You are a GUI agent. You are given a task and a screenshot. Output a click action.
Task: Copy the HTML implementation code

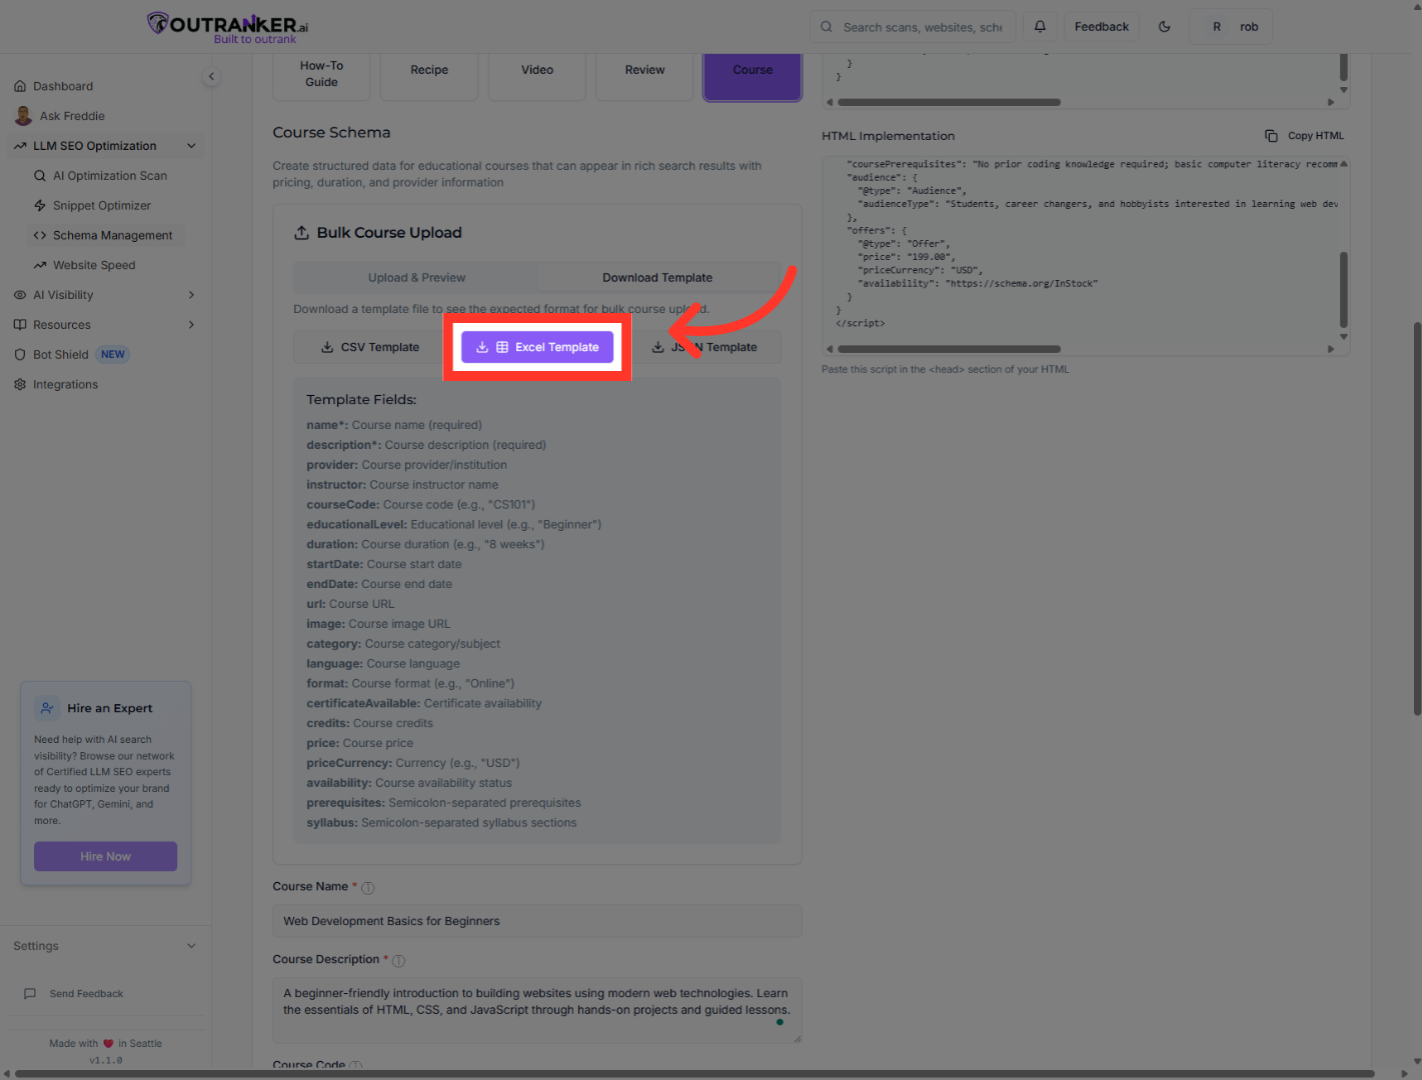coord(1304,136)
